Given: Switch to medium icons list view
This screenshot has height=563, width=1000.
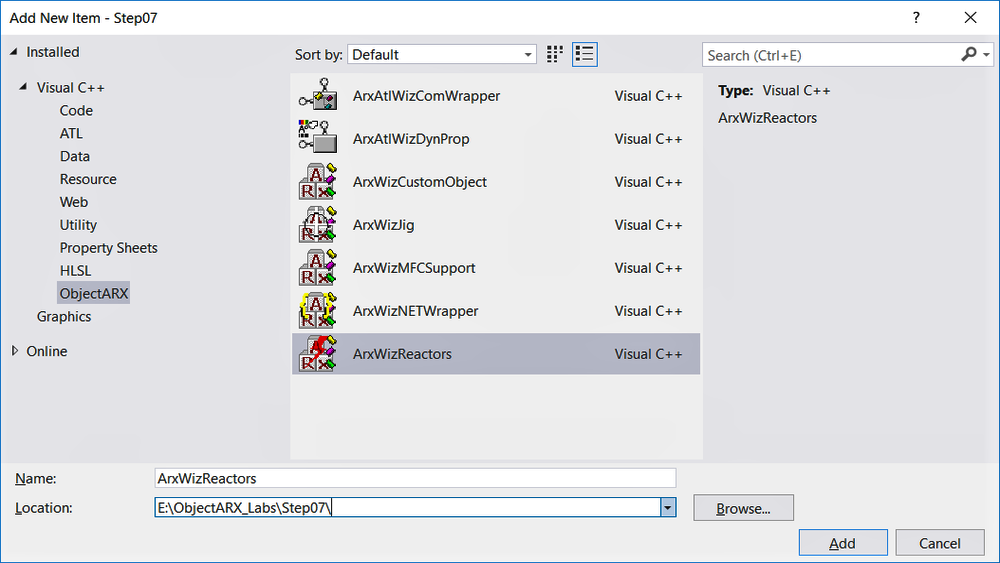Looking at the screenshot, I should [x=584, y=54].
